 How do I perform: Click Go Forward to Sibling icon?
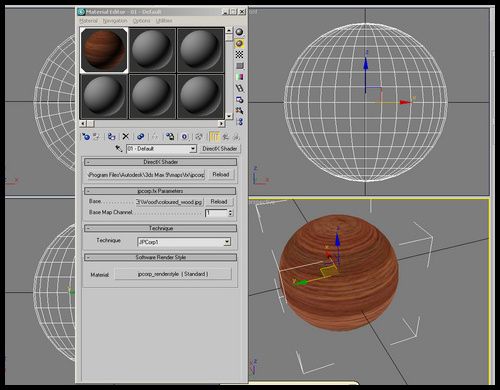[236, 136]
